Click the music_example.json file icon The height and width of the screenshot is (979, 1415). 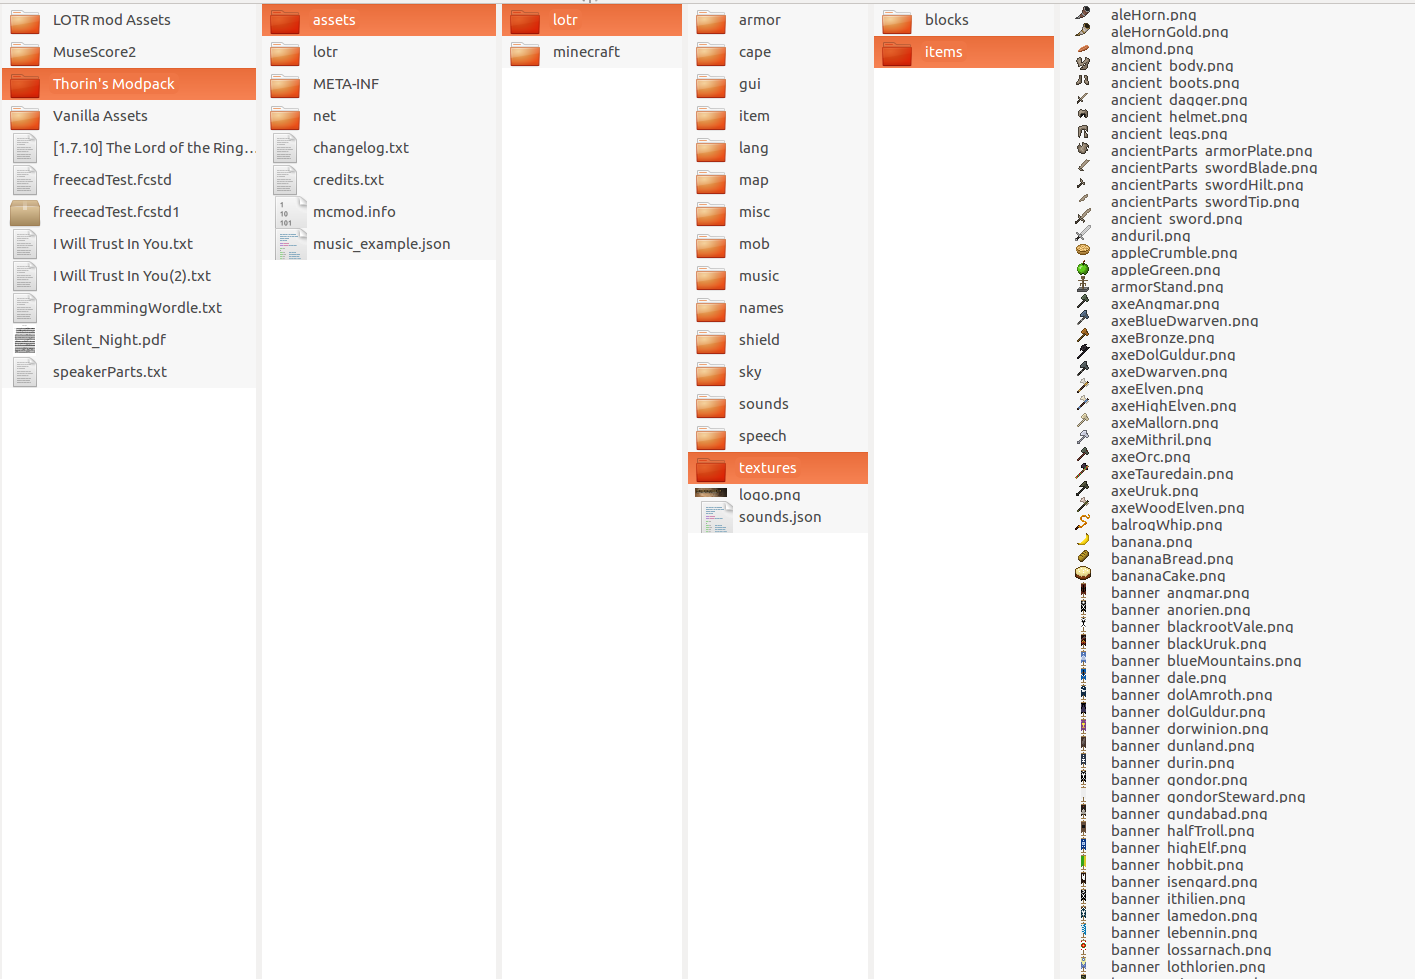(x=290, y=244)
